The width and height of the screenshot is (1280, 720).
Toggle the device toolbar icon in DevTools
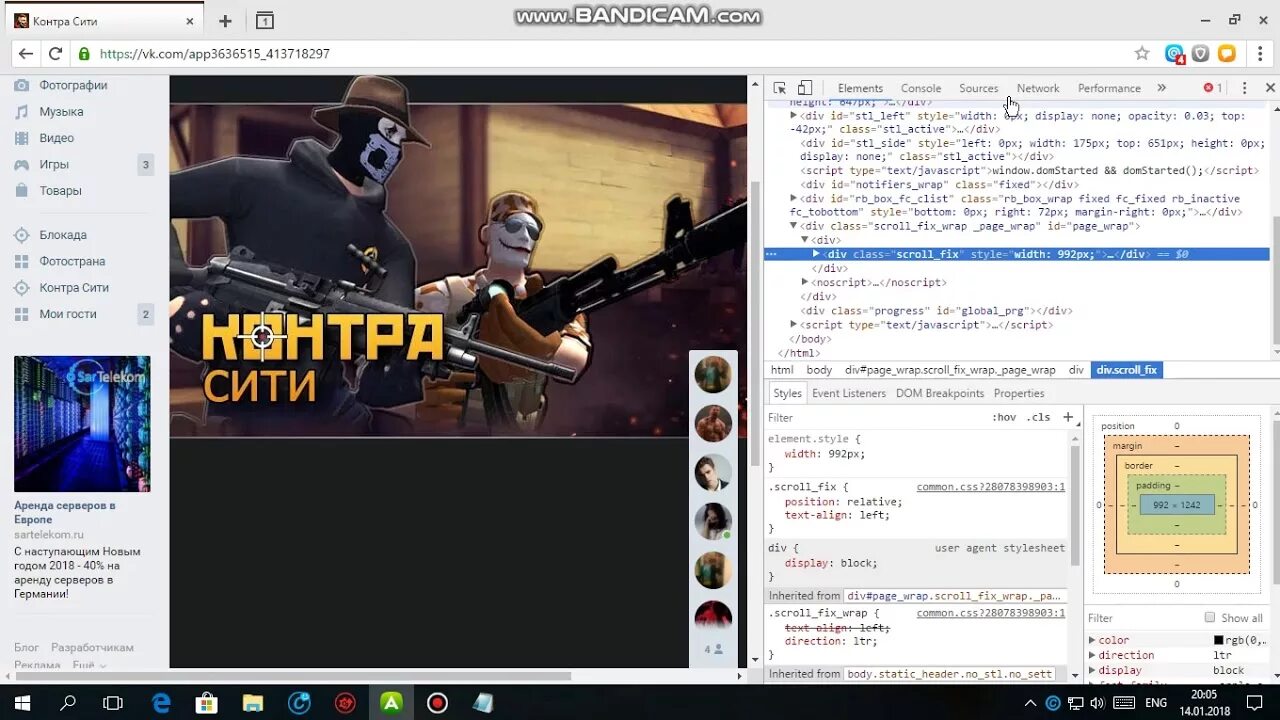pyautogui.click(x=805, y=88)
